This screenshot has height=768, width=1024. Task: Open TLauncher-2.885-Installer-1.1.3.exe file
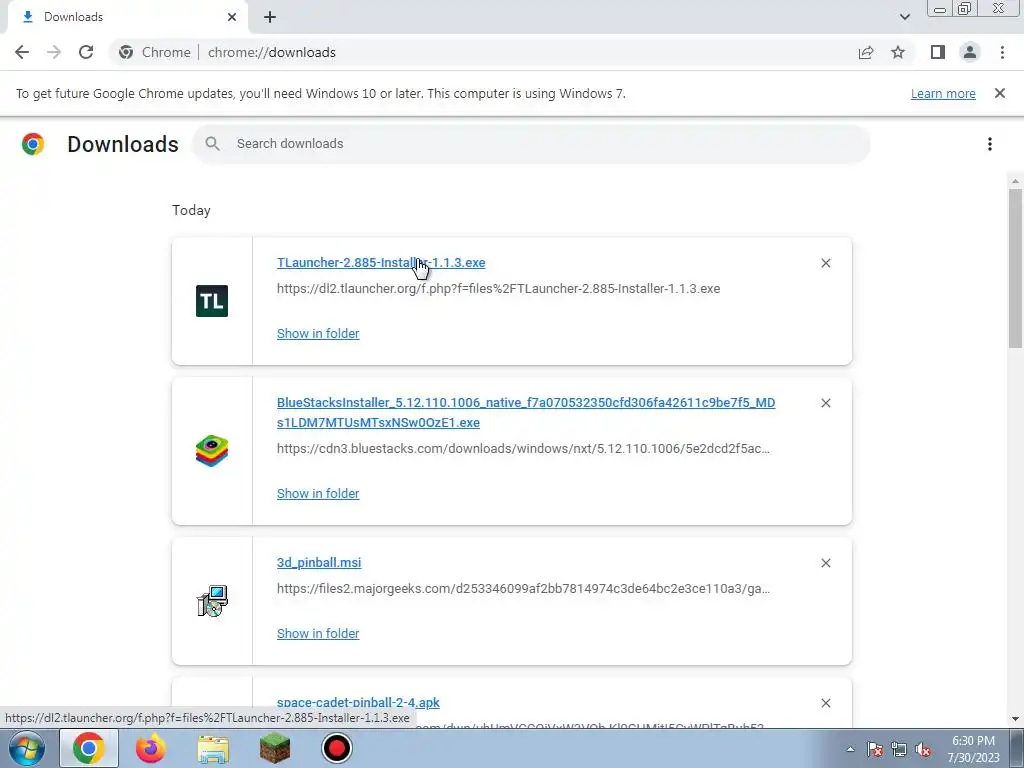click(381, 263)
